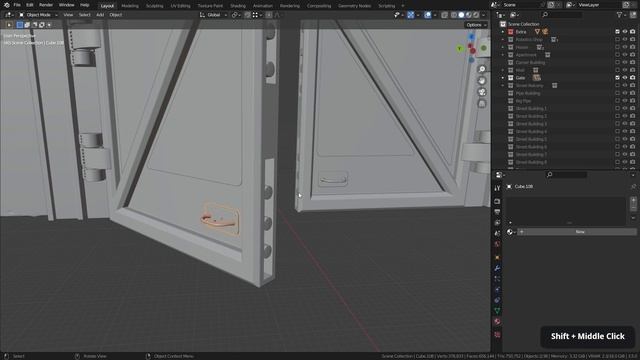Image resolution: width=640 pixels, height=360 pixels.
Task: Enable solid viewport shading
Action: pos(461,15)
